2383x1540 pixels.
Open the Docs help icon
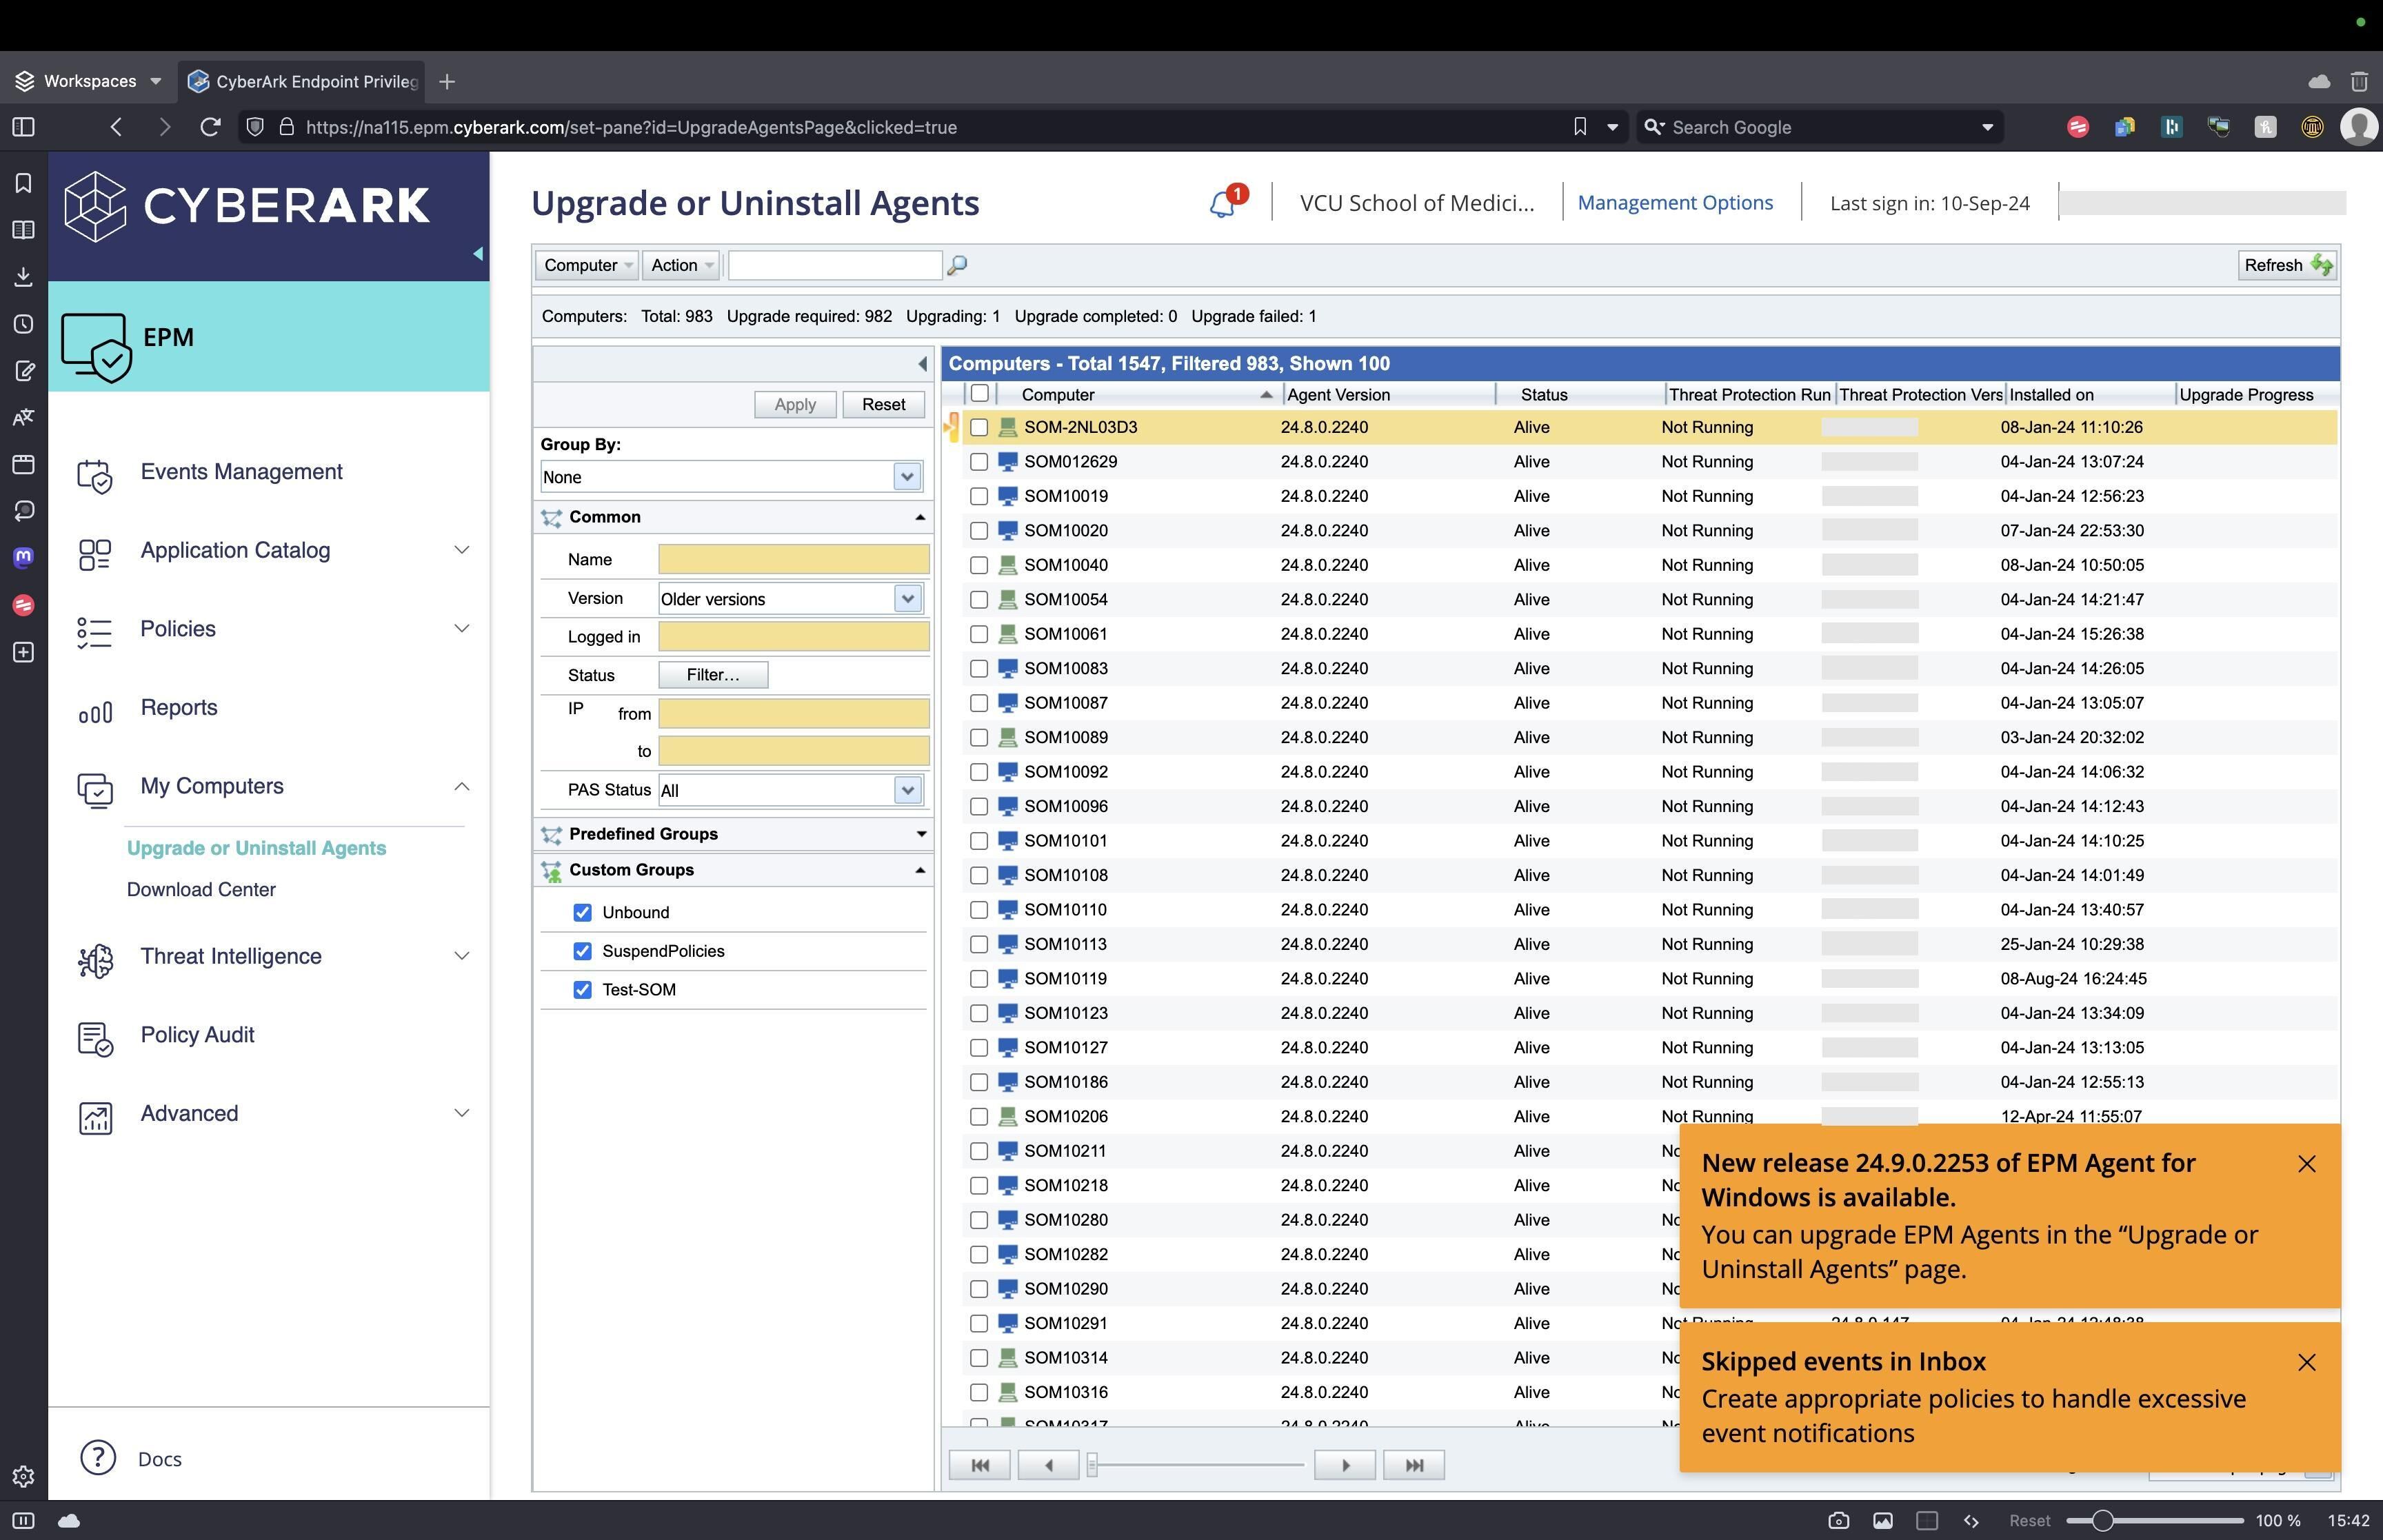pyautogui.click(x=98, y=1458)
